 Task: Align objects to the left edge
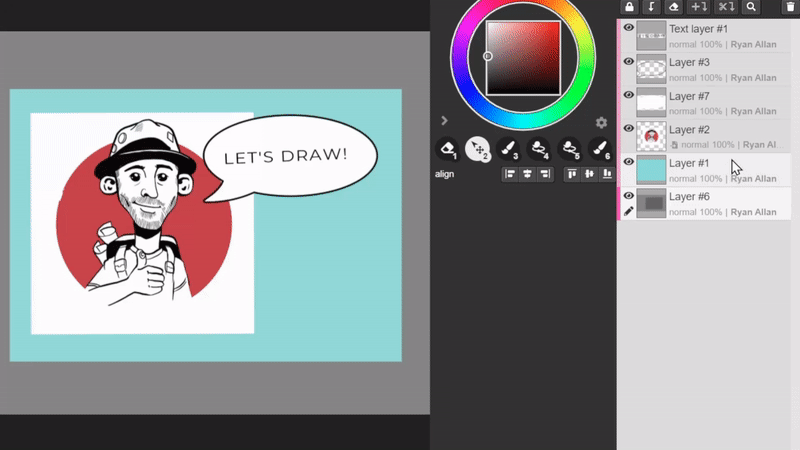[509, 174]
